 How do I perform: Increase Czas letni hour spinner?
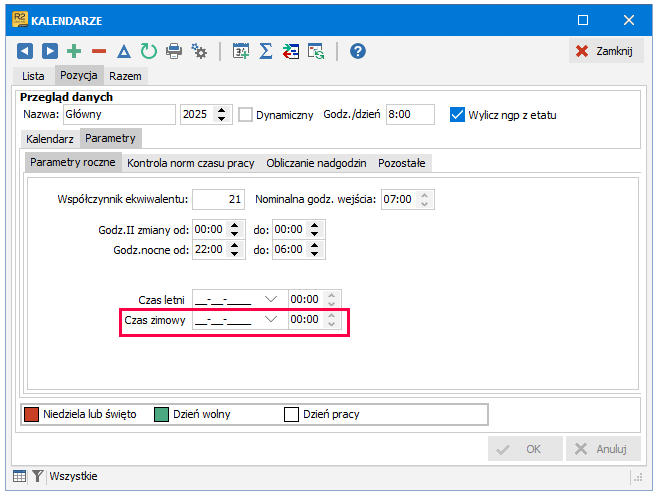coord(332,295)
